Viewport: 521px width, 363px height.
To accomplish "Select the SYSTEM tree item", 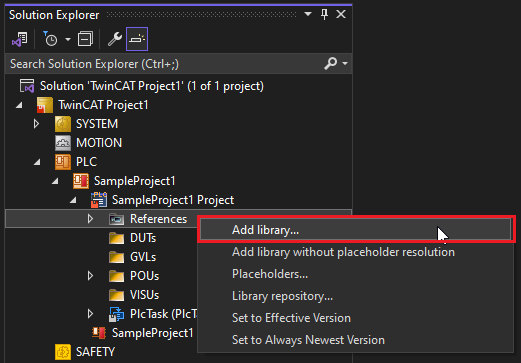I will [x=97, y=124].
